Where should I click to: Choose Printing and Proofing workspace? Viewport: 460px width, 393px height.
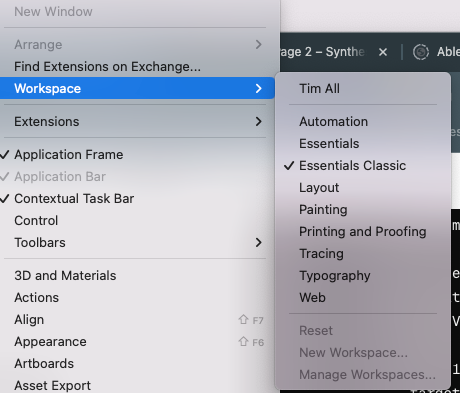click(x=363, y=232)
